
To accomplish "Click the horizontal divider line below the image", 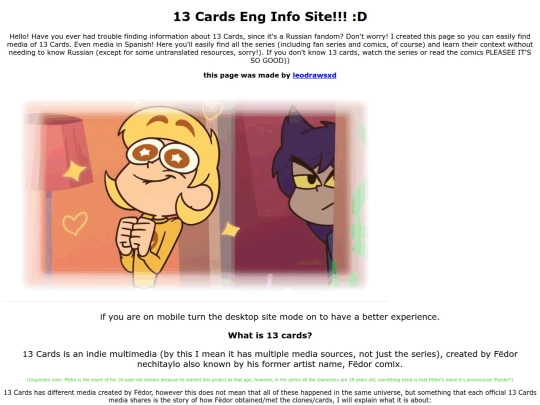I will [x=195, y=301].
